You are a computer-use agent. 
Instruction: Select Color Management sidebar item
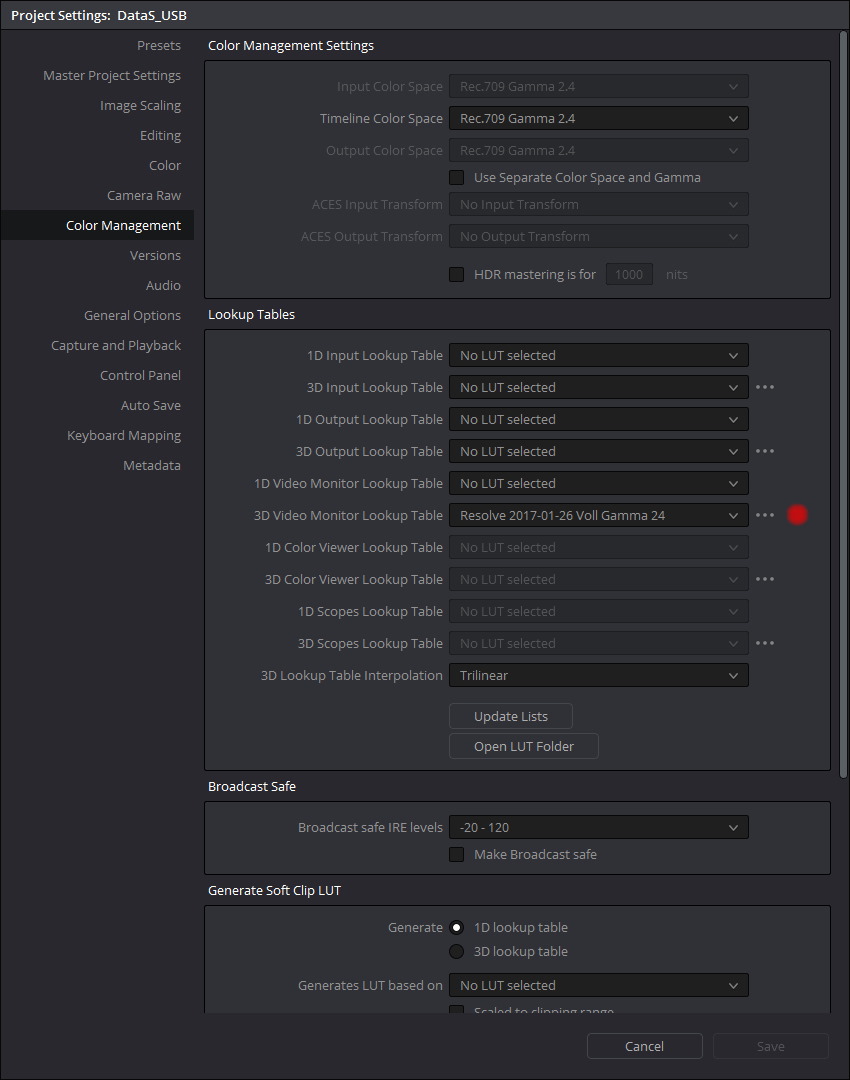tap(97, 225)
